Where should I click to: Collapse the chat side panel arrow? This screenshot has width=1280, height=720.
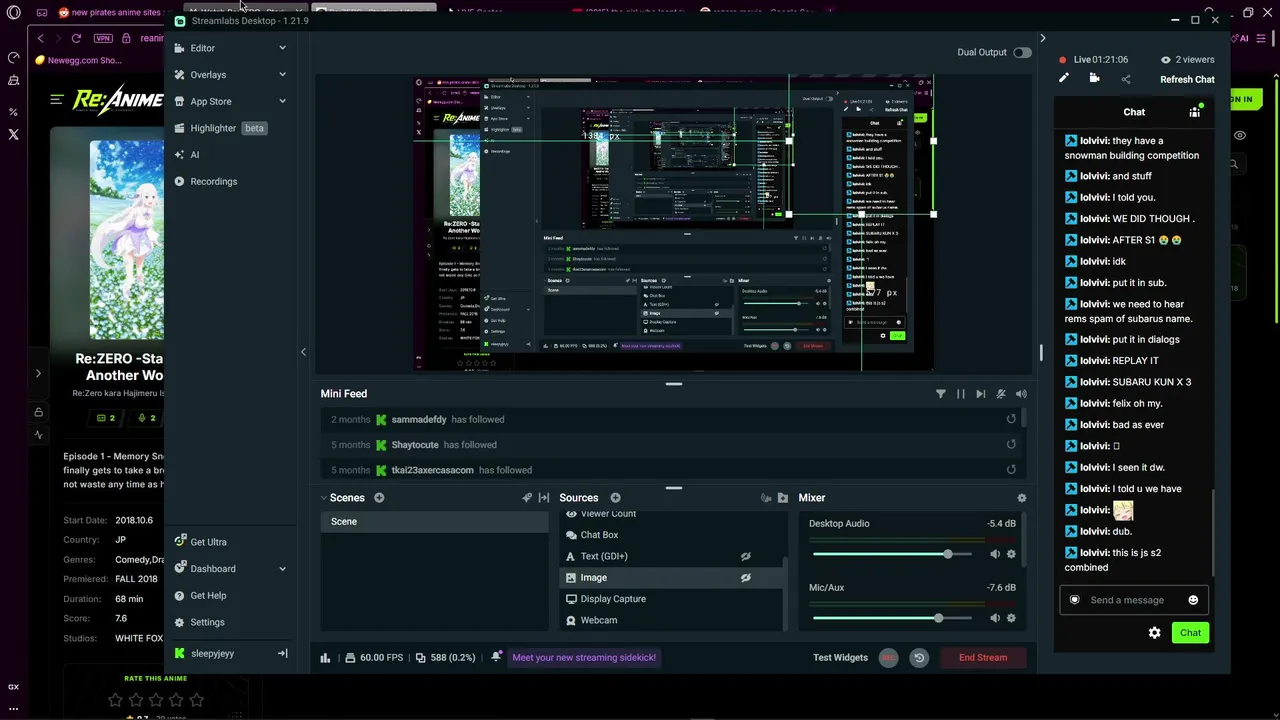tap(1042, 38)
